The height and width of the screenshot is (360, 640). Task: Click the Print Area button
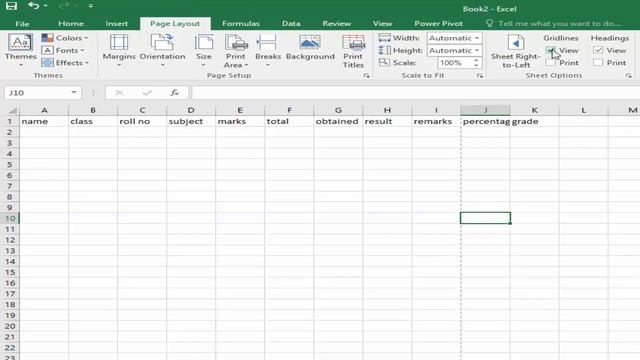click(236, 51)
